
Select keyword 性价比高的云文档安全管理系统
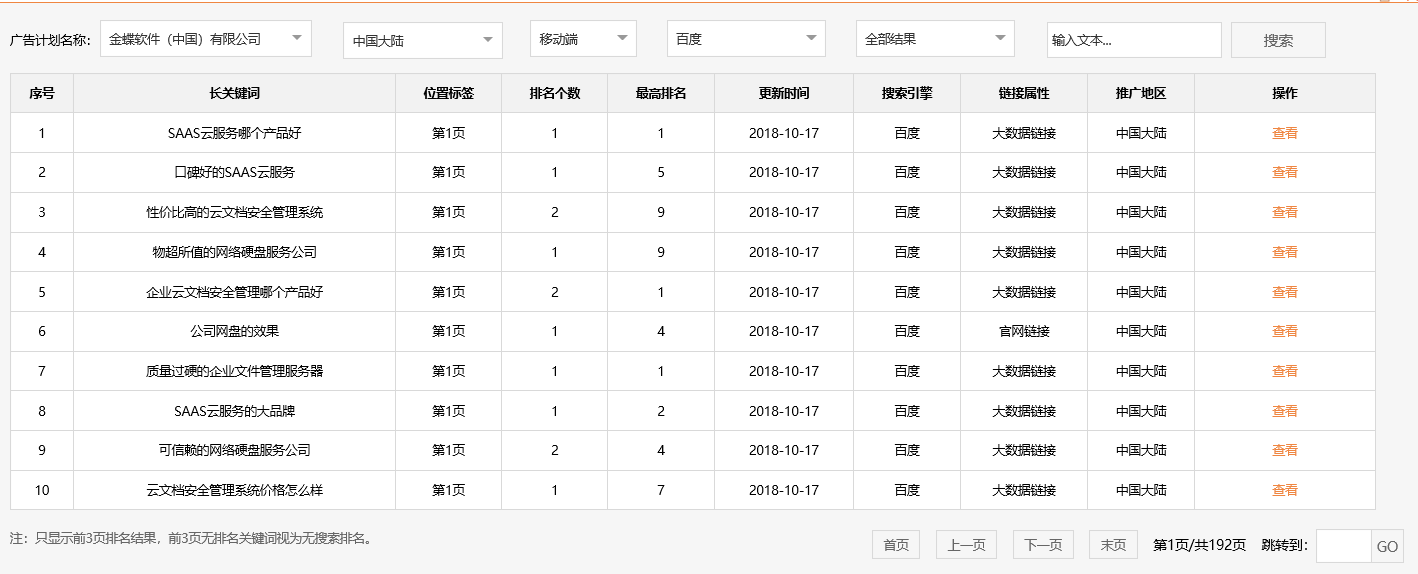[x=235, y=212]
